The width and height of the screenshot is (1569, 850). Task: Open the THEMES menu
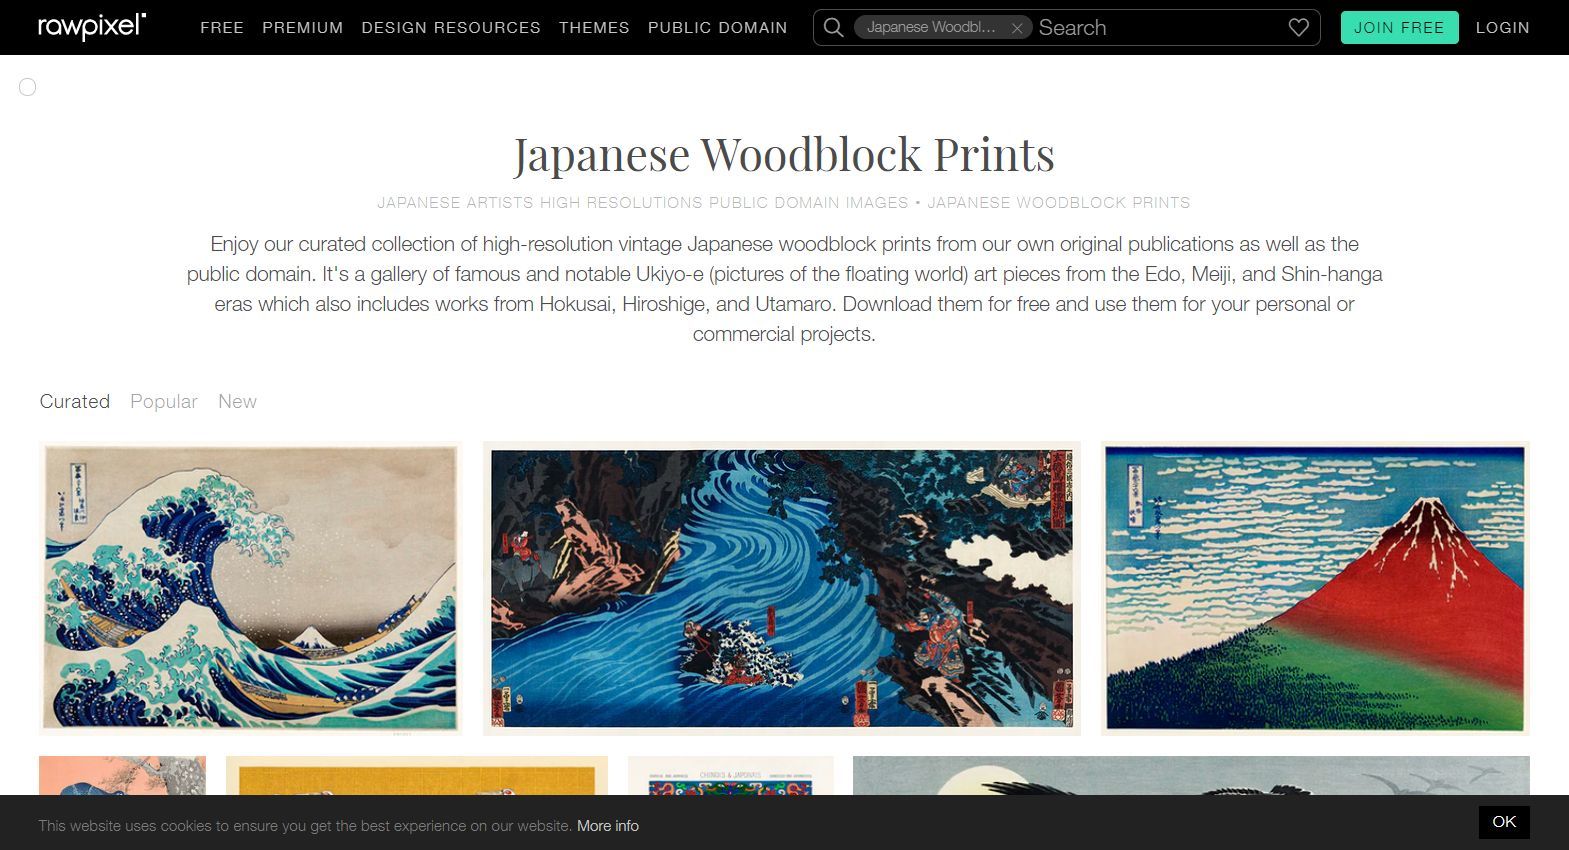[x=594, y=28]
